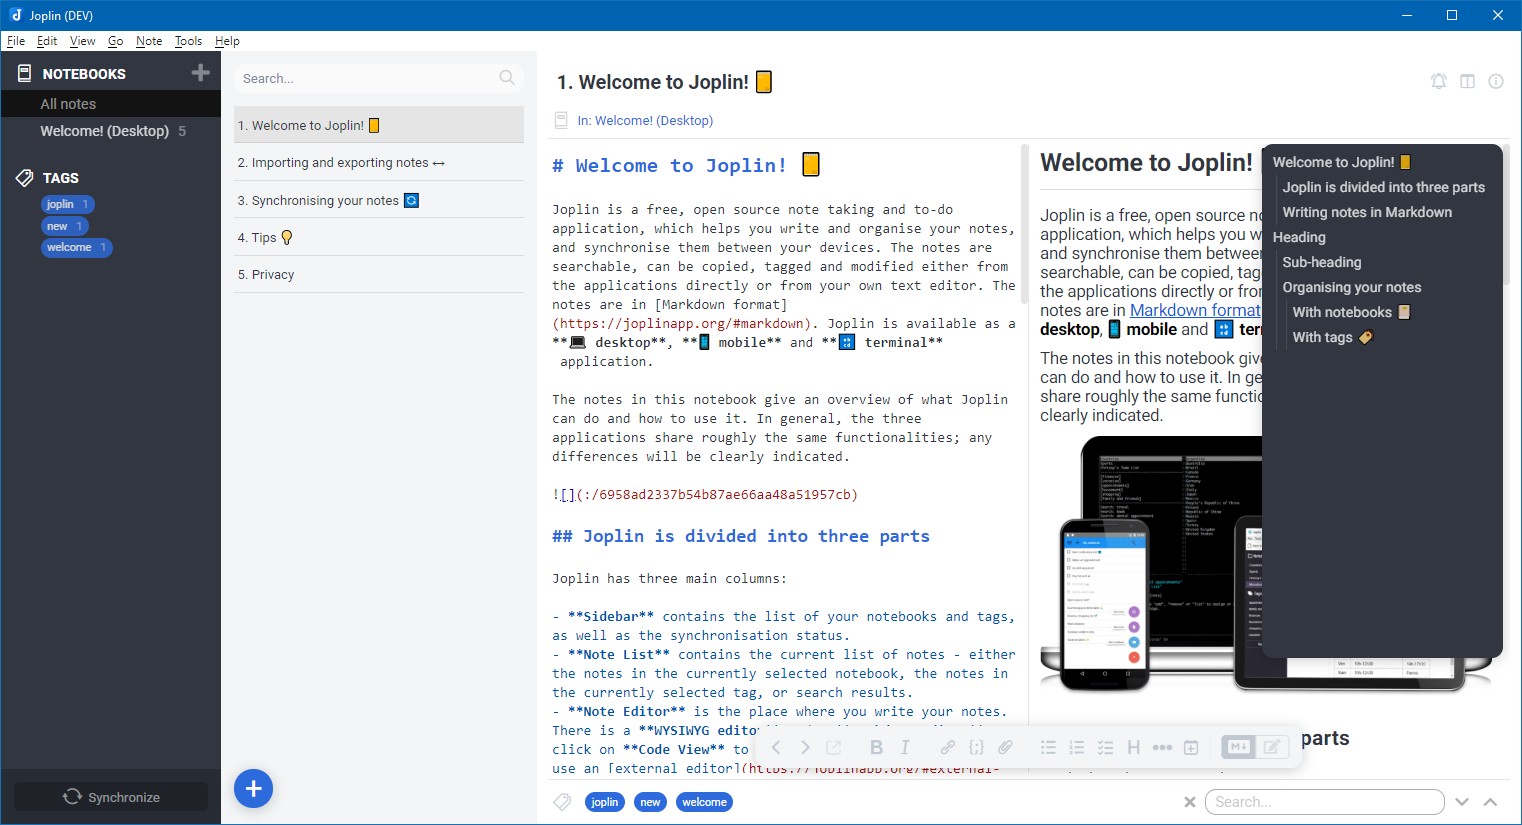Follow the Markdown format link in preview

tap(1195, 310)
